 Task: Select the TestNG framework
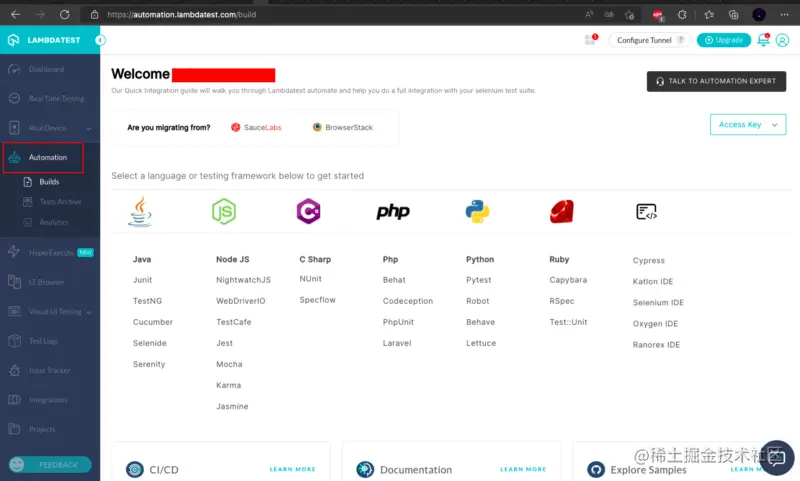147,301
